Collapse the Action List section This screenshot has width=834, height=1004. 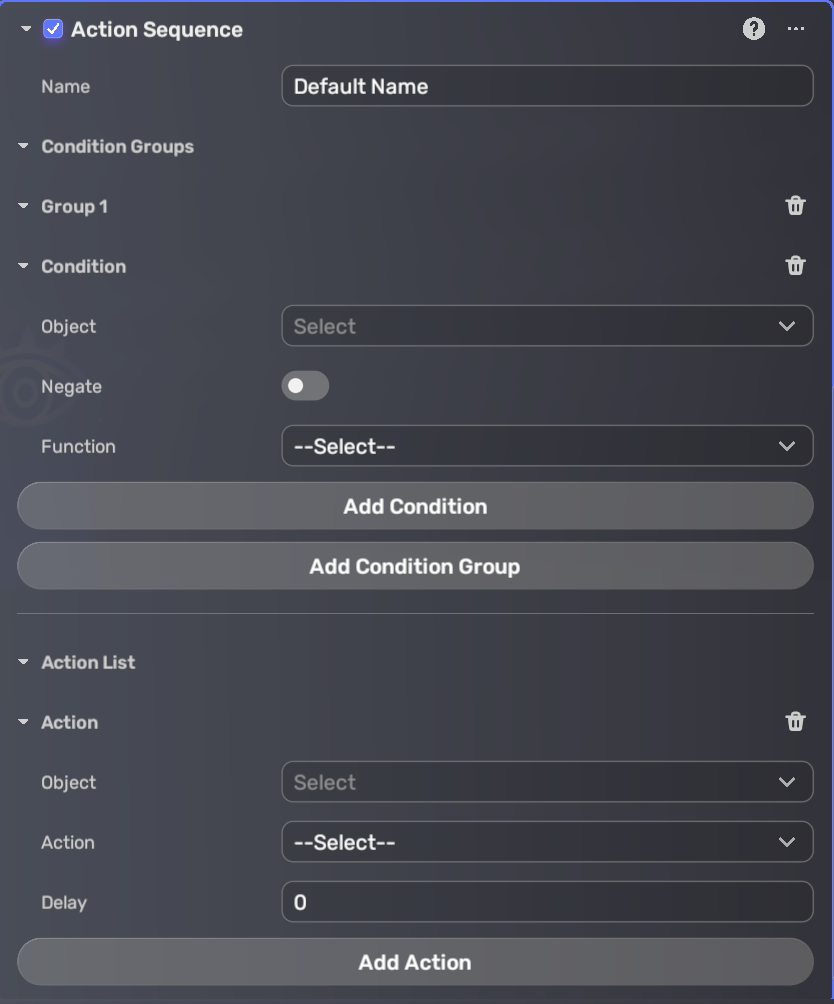pos(23,662)
